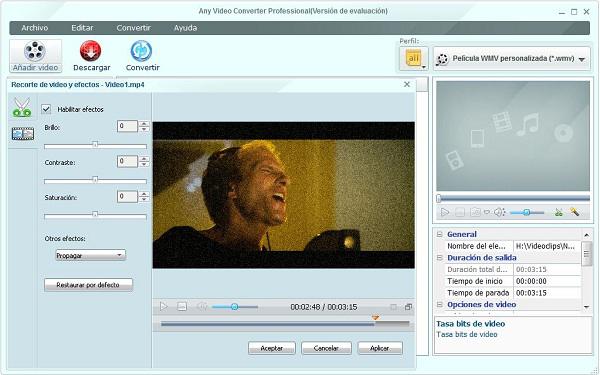Click the orange playhead marker on the dialog timeline
This screenshot has width=600, height=375.
[375, 318]
